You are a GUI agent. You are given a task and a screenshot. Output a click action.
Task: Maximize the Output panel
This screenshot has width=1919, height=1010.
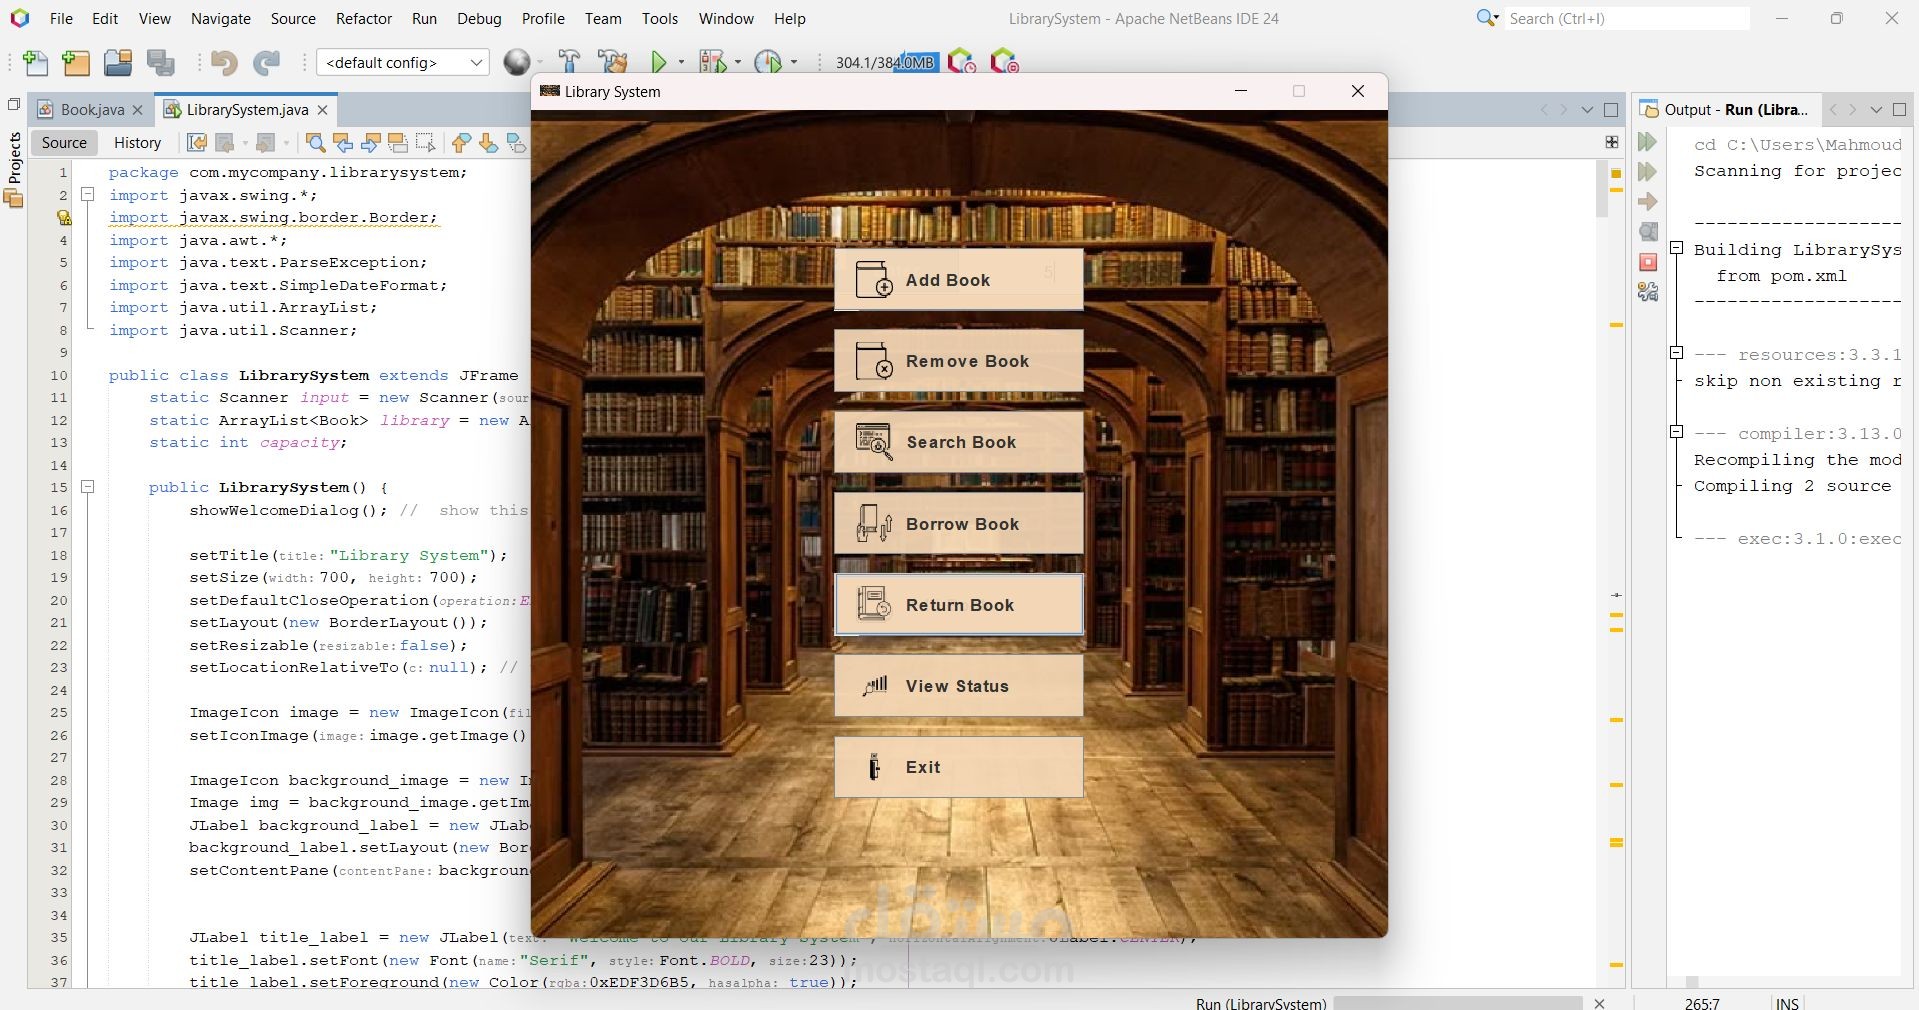[1899, 110]
